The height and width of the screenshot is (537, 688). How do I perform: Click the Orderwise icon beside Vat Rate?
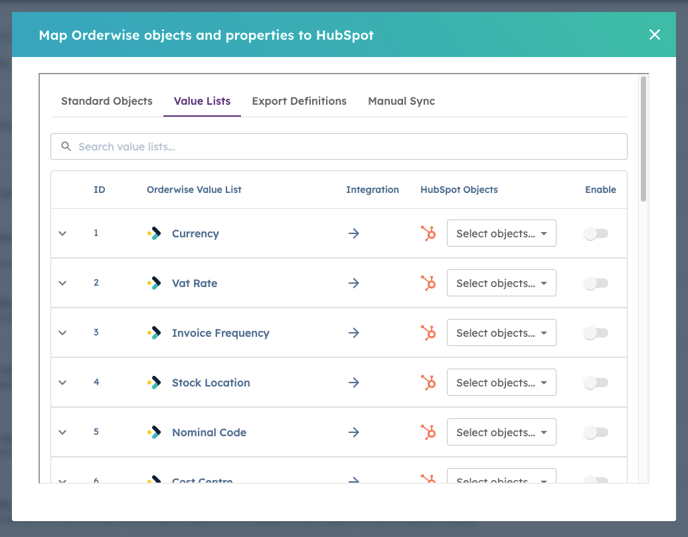pyautogui.click(x=154, y=283)
